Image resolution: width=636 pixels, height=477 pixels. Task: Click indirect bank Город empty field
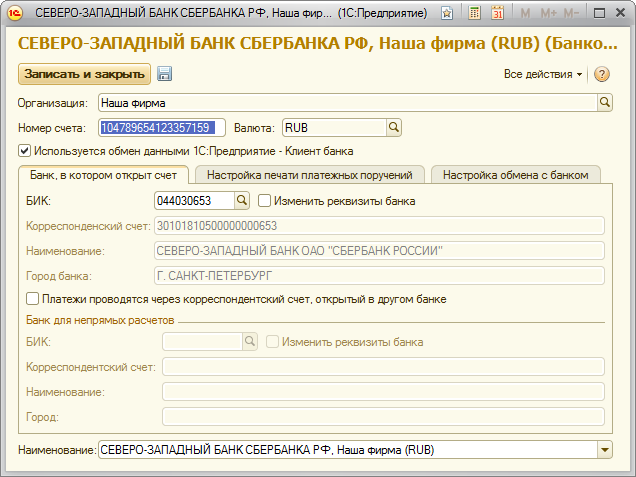pos(383,417)
